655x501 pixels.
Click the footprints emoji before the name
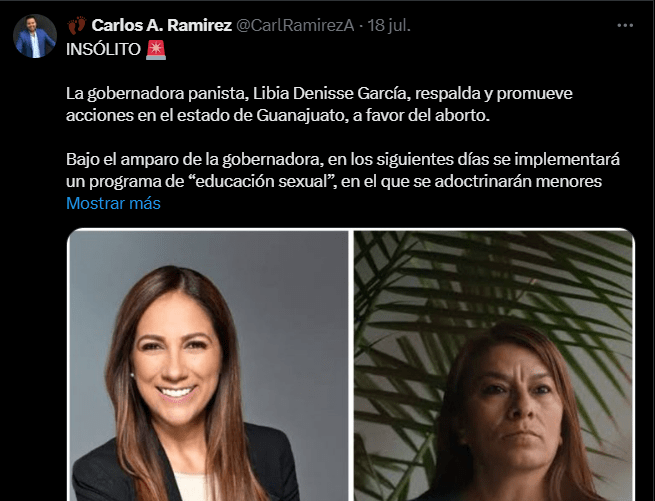(x=77, y=25)
